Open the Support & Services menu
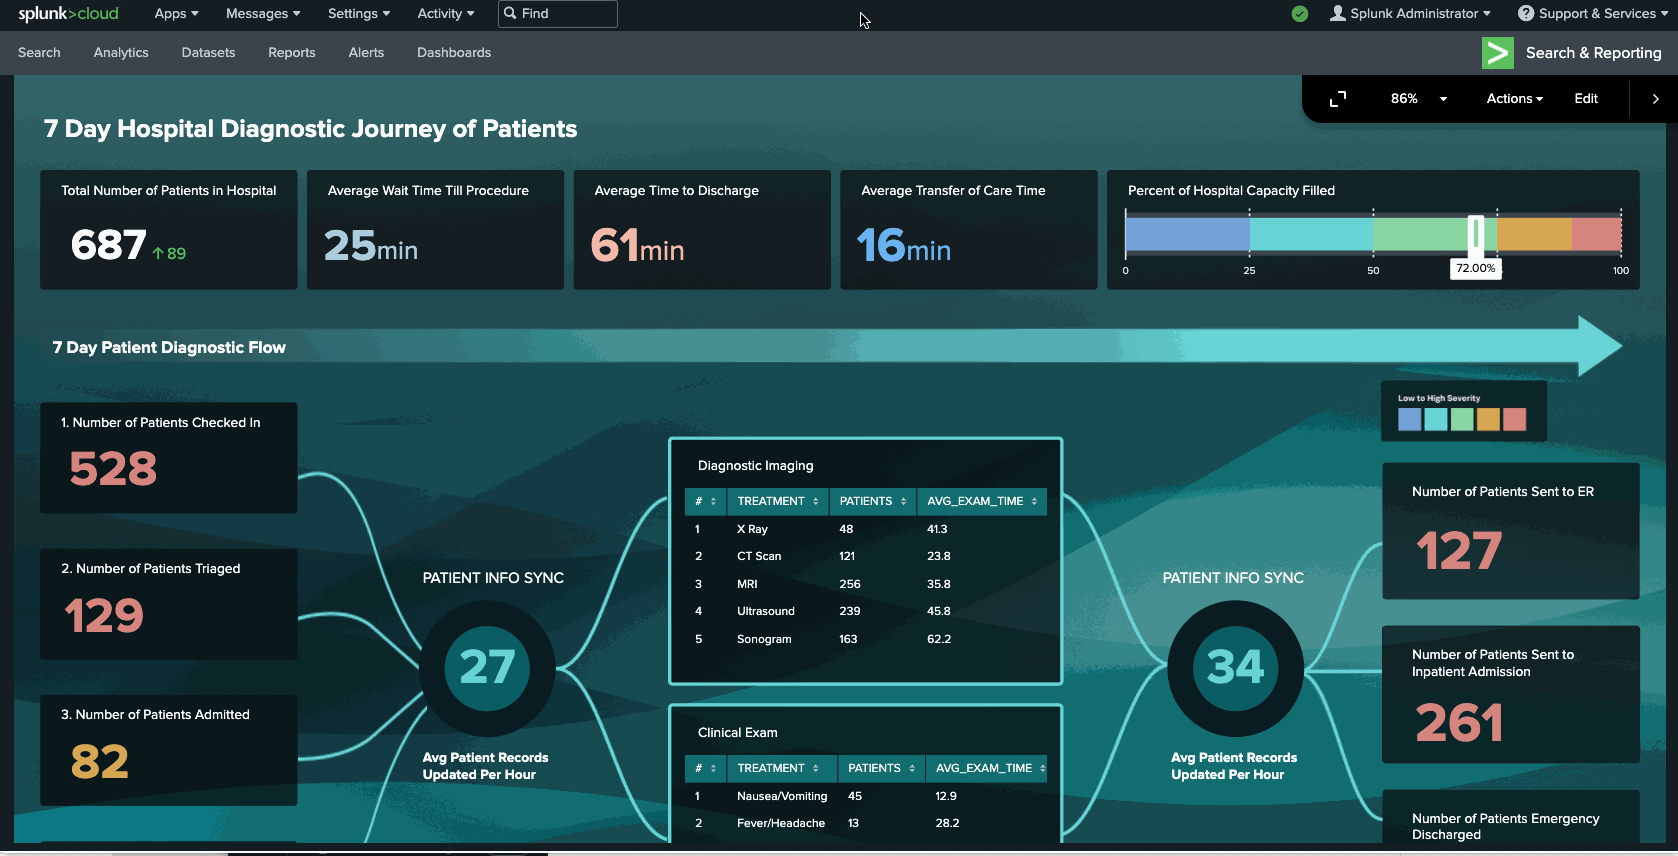Viewport: 1678px width, 856px height. (x=1592, y=14)
